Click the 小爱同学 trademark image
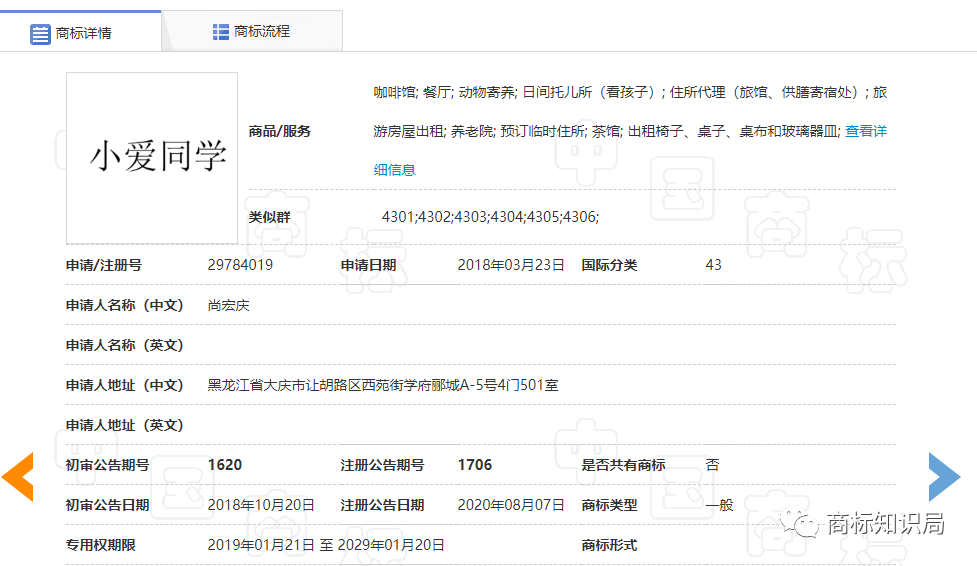The image size is (977, 566). coord(152,158)
